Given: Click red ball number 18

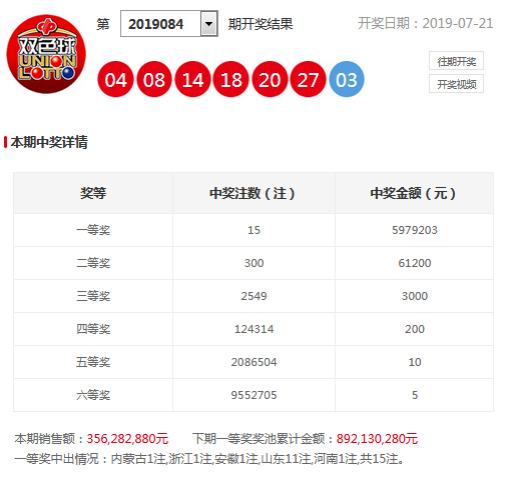Looking at the screenshot, I should (x=231, y=79).
